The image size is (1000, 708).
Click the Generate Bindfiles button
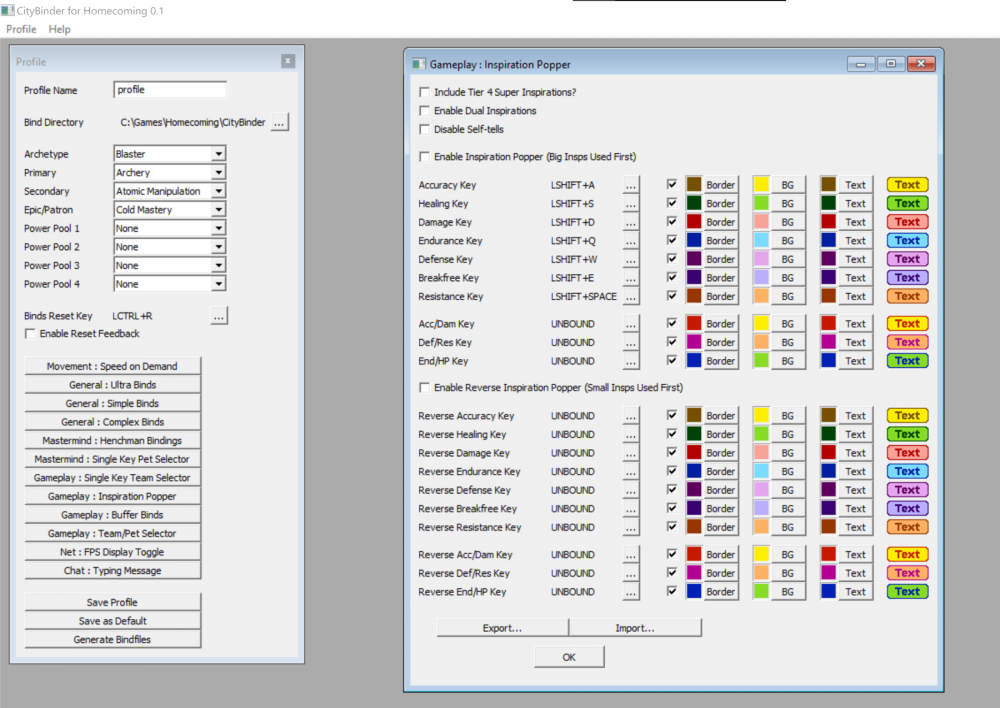(x=112, y=640)
